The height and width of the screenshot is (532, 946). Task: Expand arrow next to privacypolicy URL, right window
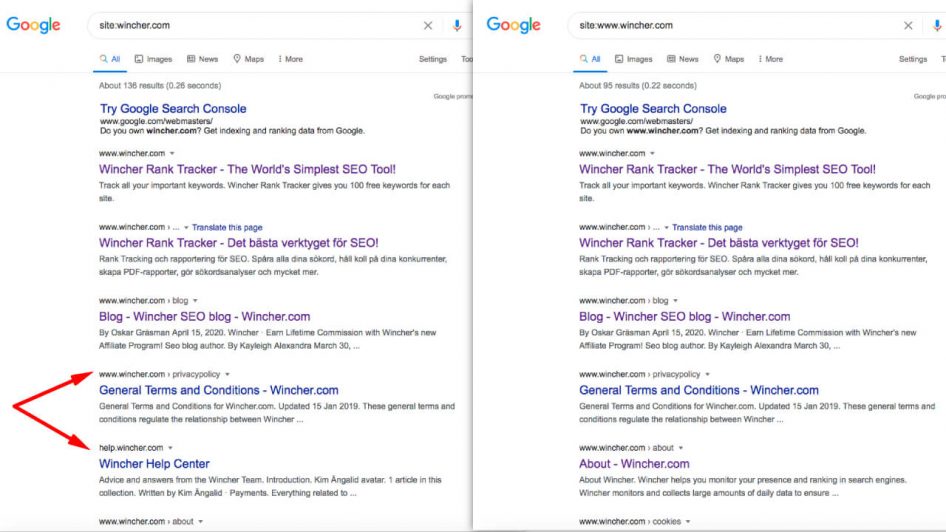point(708,375)
